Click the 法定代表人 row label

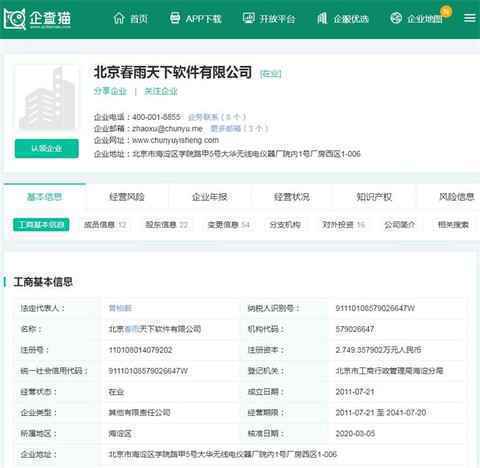pyautogui.click(x=42, y=308)
